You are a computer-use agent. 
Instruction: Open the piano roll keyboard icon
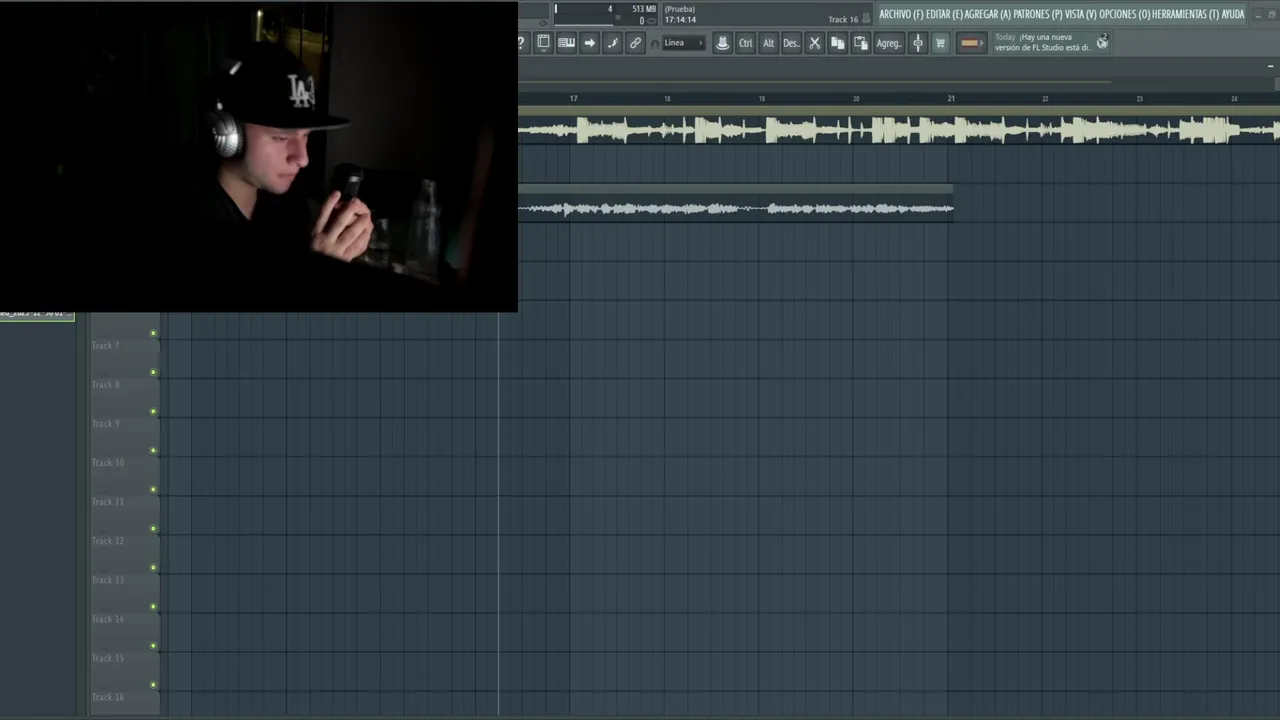pyautogui.click(x=566, y=43)
